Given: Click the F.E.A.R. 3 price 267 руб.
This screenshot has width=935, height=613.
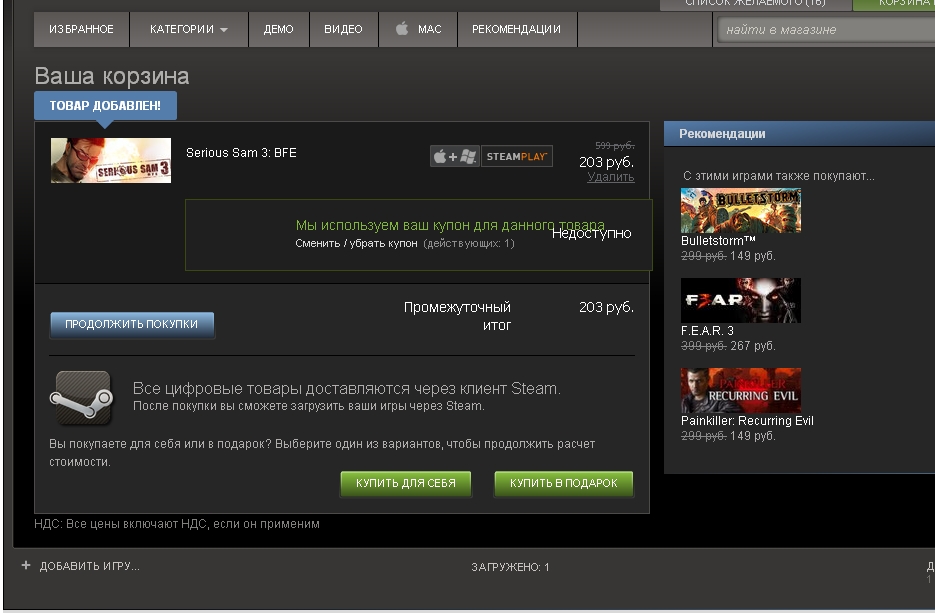Looking at the screenshot, I should point(753,346).
